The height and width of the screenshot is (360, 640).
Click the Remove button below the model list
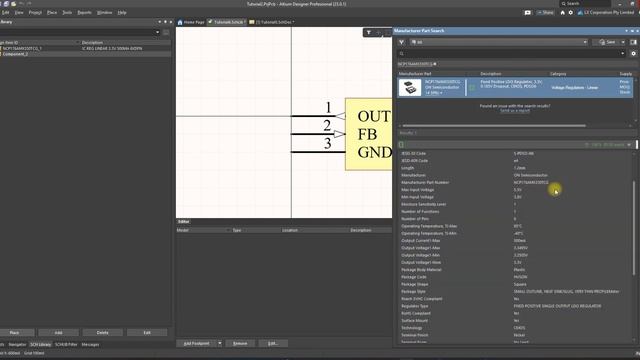[240, 343]
